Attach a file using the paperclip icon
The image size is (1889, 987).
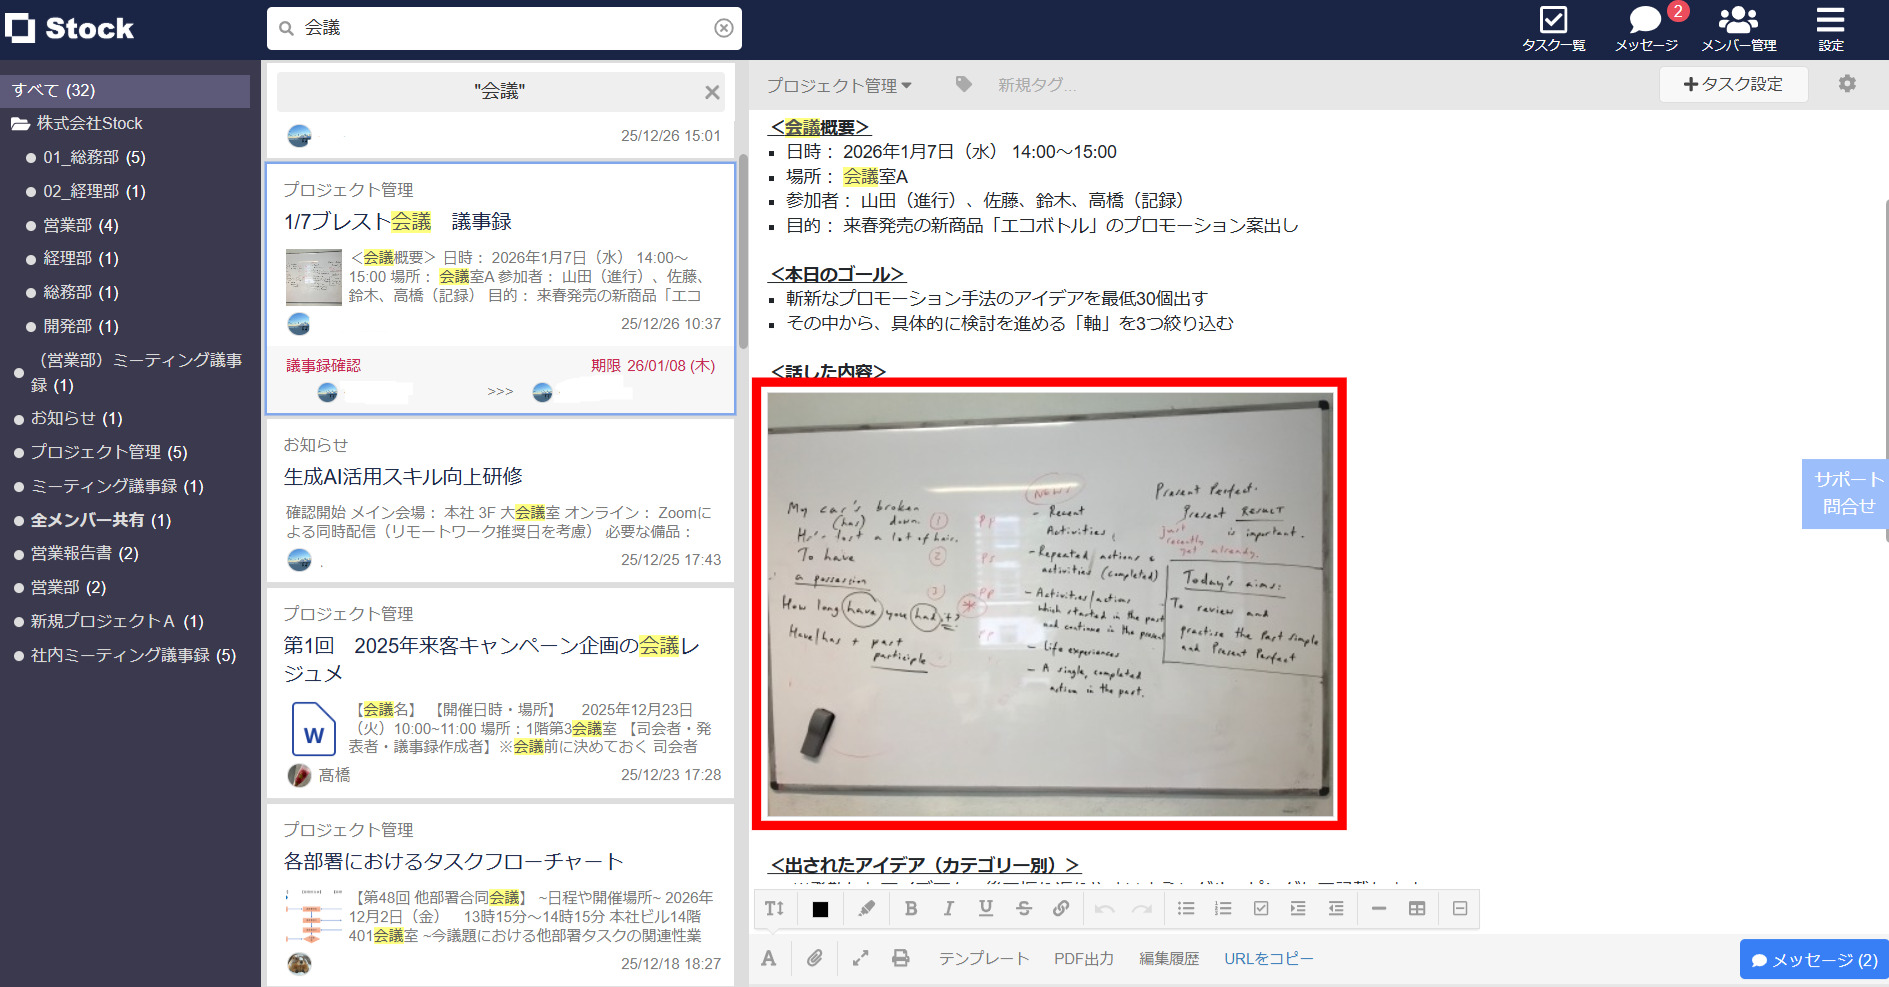(815, 958)
